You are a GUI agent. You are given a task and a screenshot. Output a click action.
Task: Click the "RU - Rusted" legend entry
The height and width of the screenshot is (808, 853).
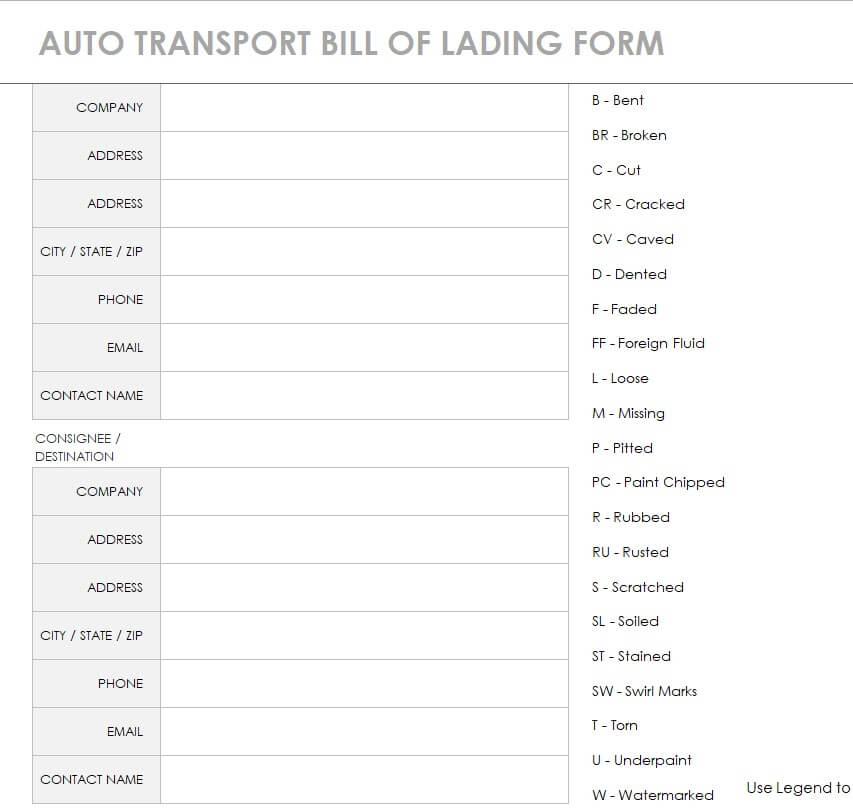[630, 552]
